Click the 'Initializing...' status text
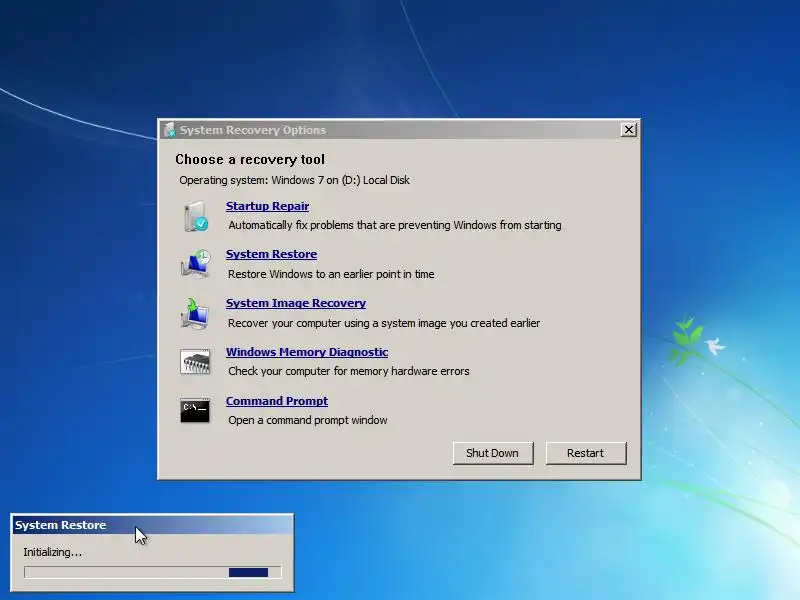 click(x=53, y=552)
